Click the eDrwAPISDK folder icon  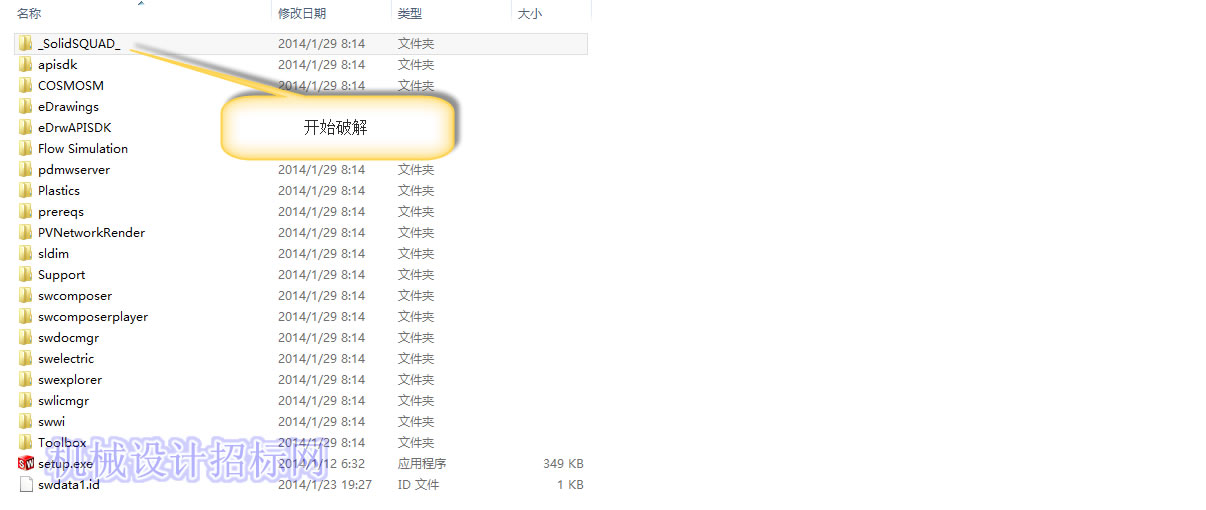click(x=26, y=128)
